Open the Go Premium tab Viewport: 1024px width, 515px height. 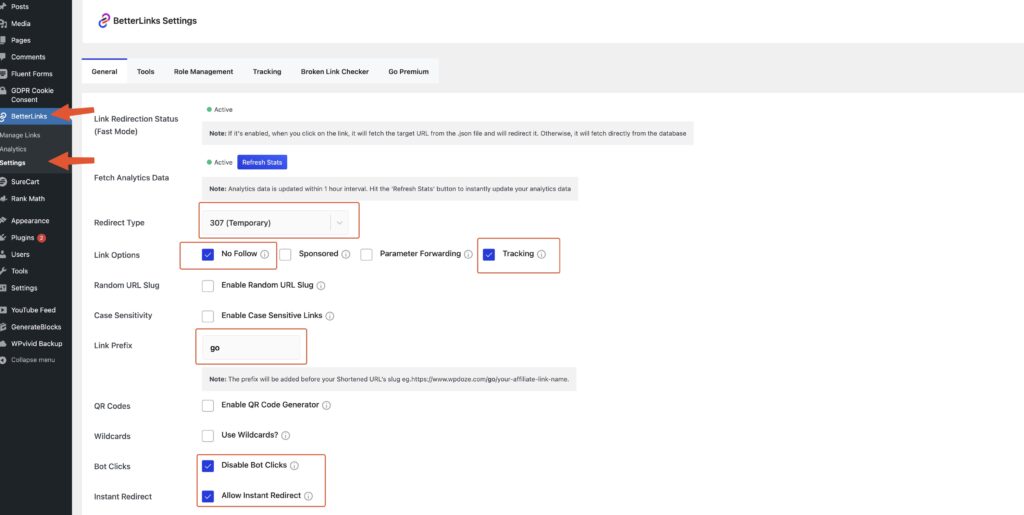(x=408, y=71)
